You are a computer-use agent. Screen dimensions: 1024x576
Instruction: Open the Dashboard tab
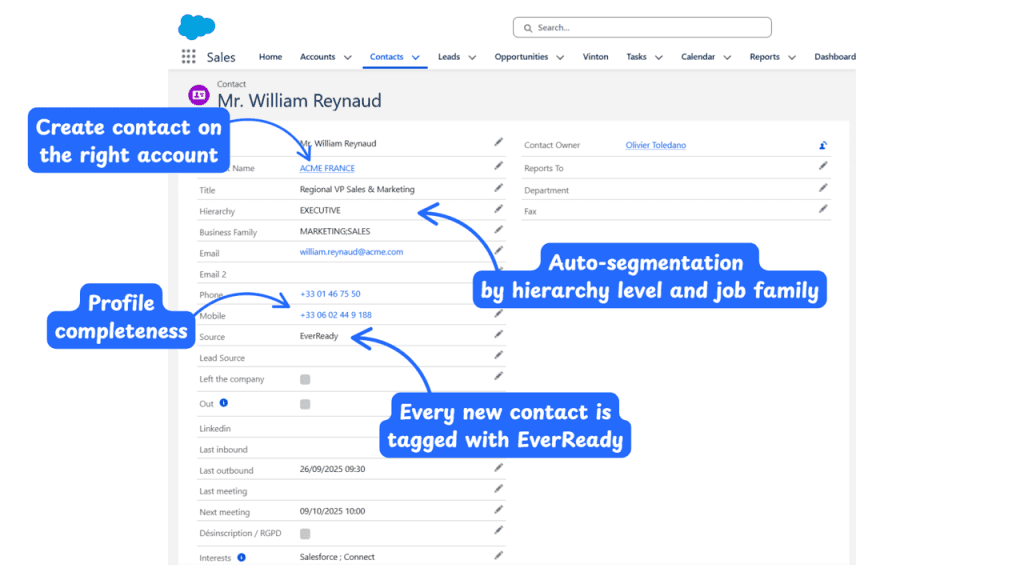835,57
